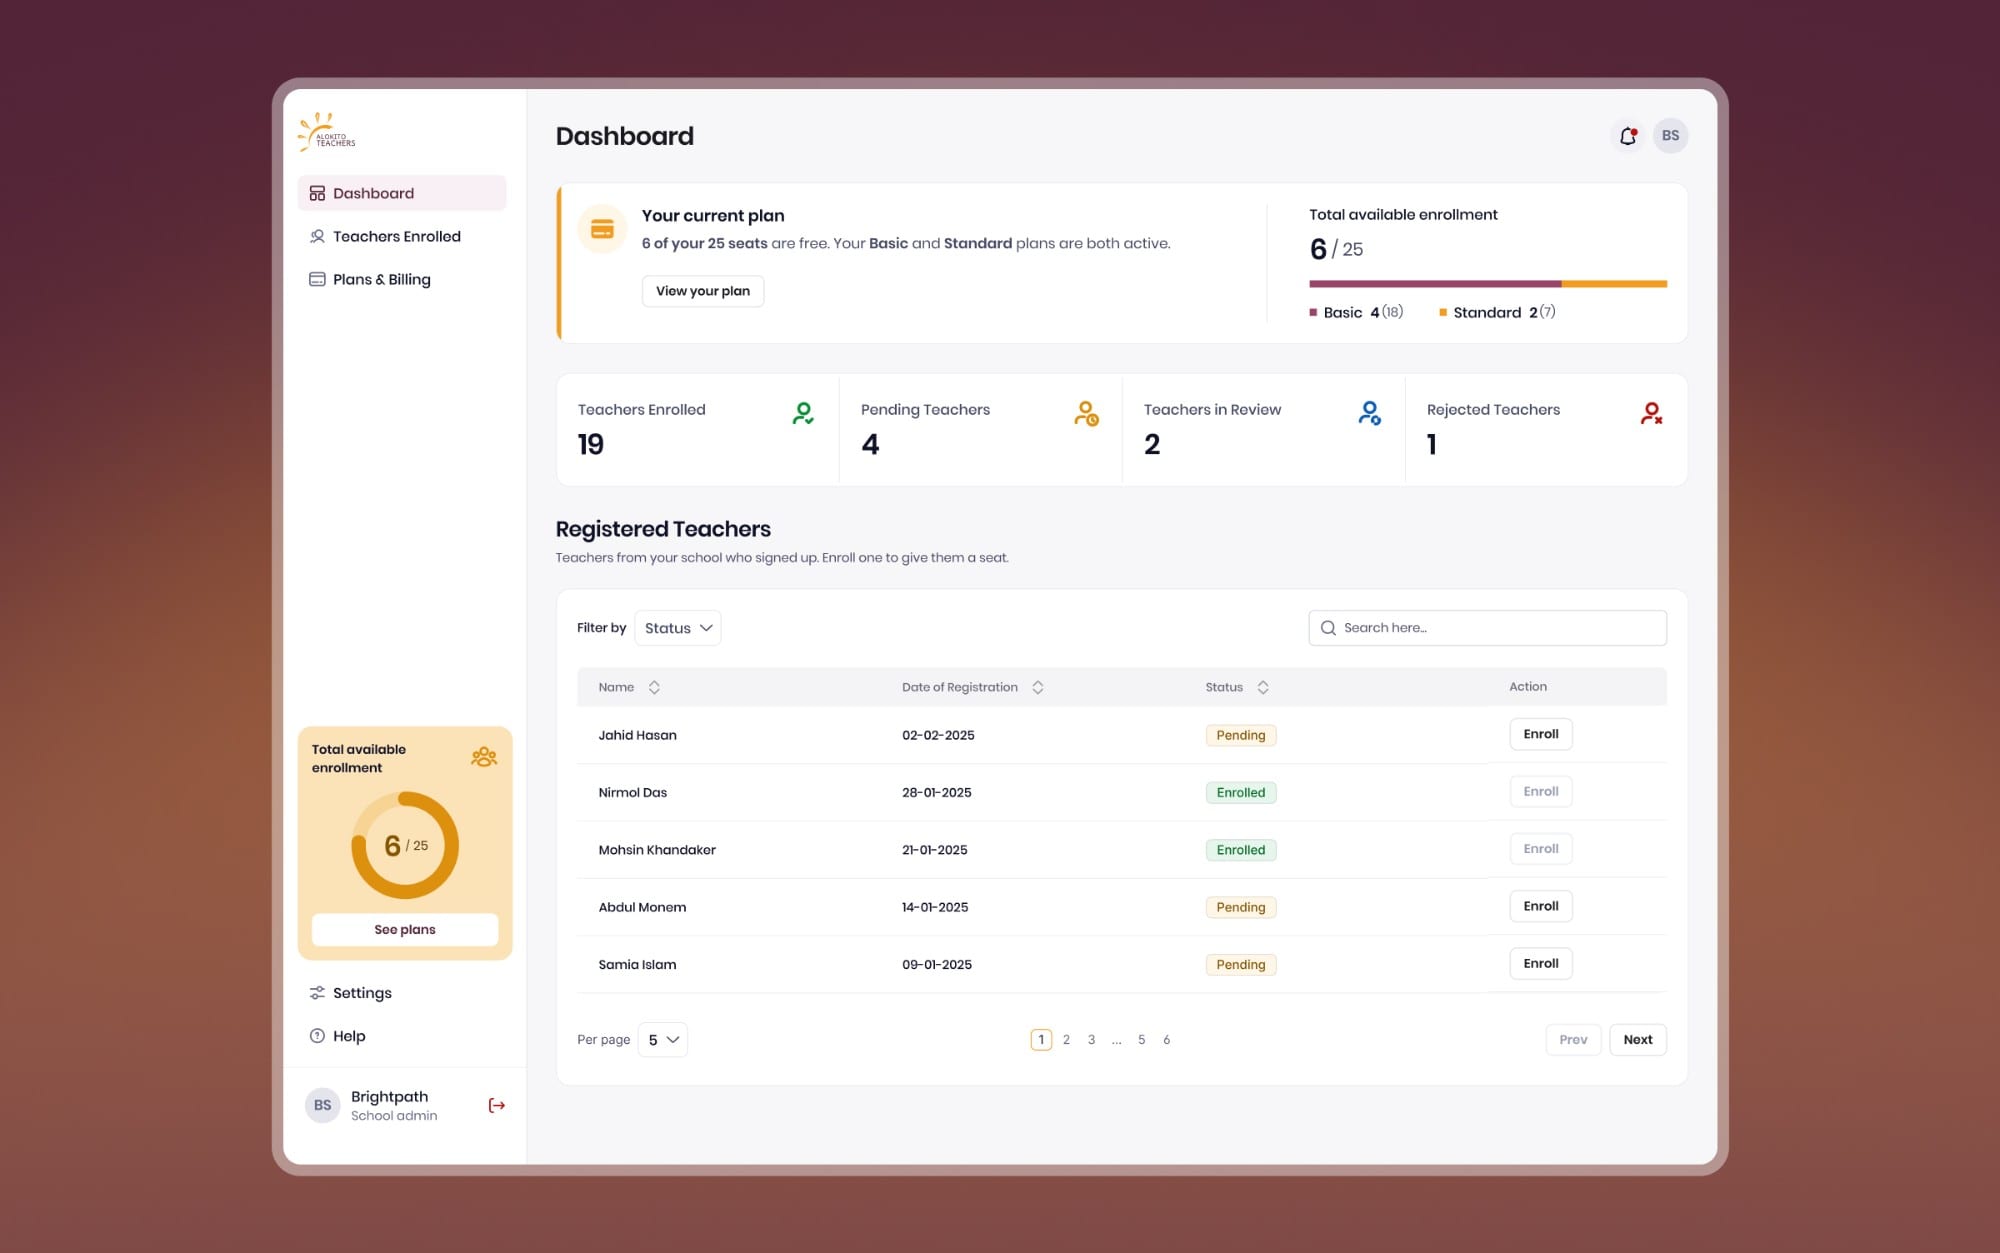This screenshot has height=1253, width=2000.
Task: Open the Settings menu item
Action: pos(402,993)
